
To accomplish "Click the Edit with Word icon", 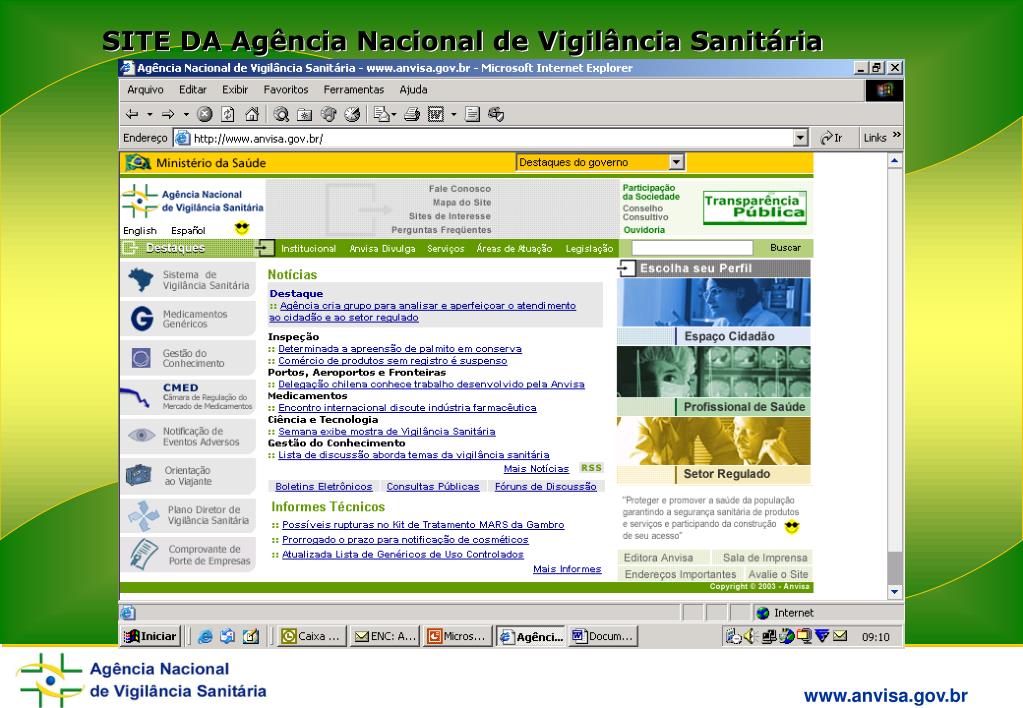I will [436, 115].
